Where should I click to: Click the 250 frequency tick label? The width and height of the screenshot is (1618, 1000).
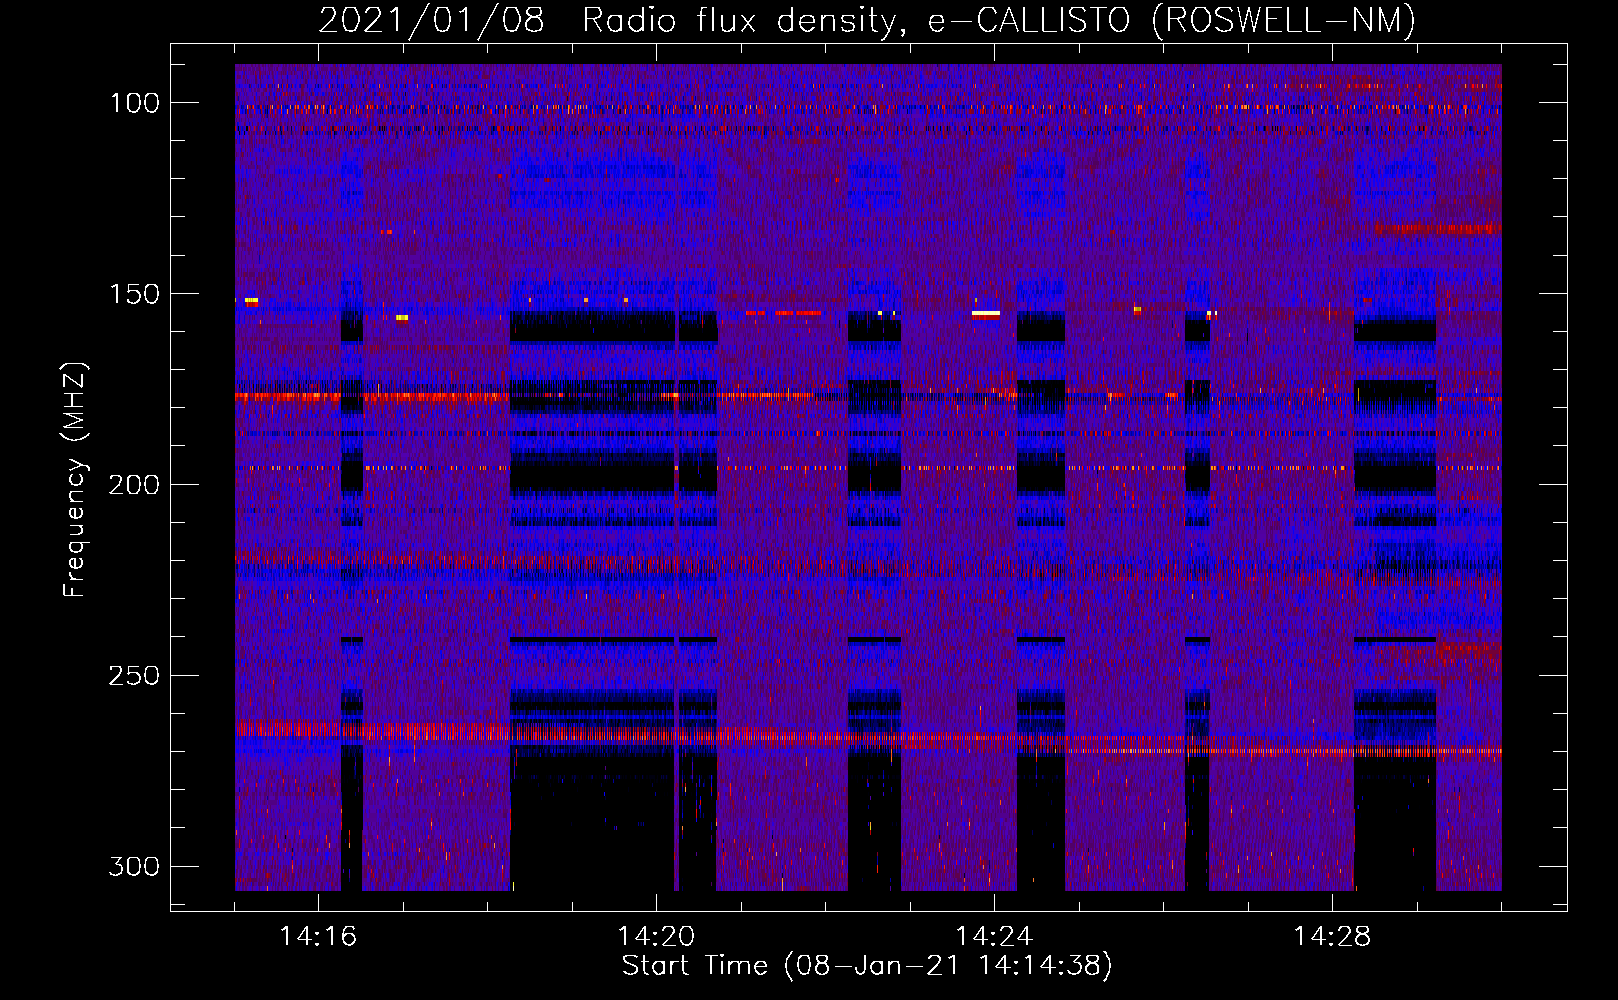[135, 676]
